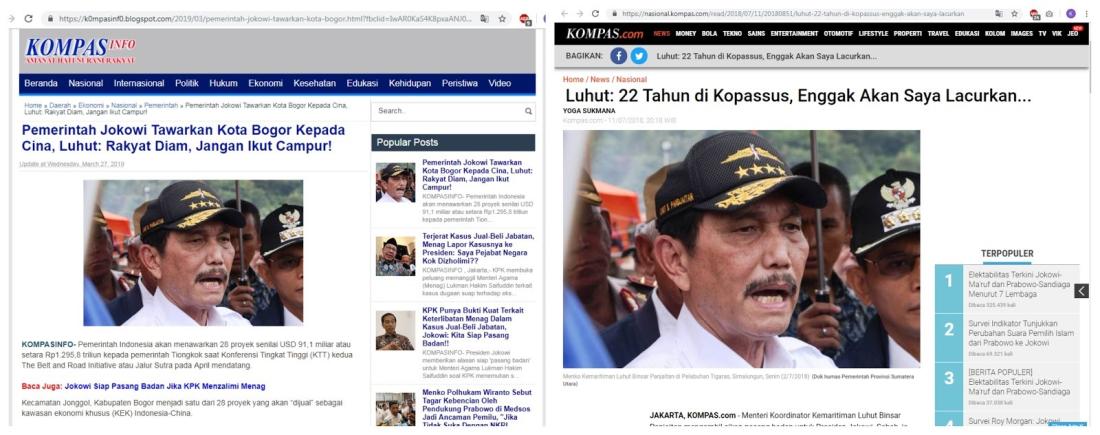Click the large Luhut photo in the Kompas.com article
The image size is (1100, 435).
tap(741, 249)
